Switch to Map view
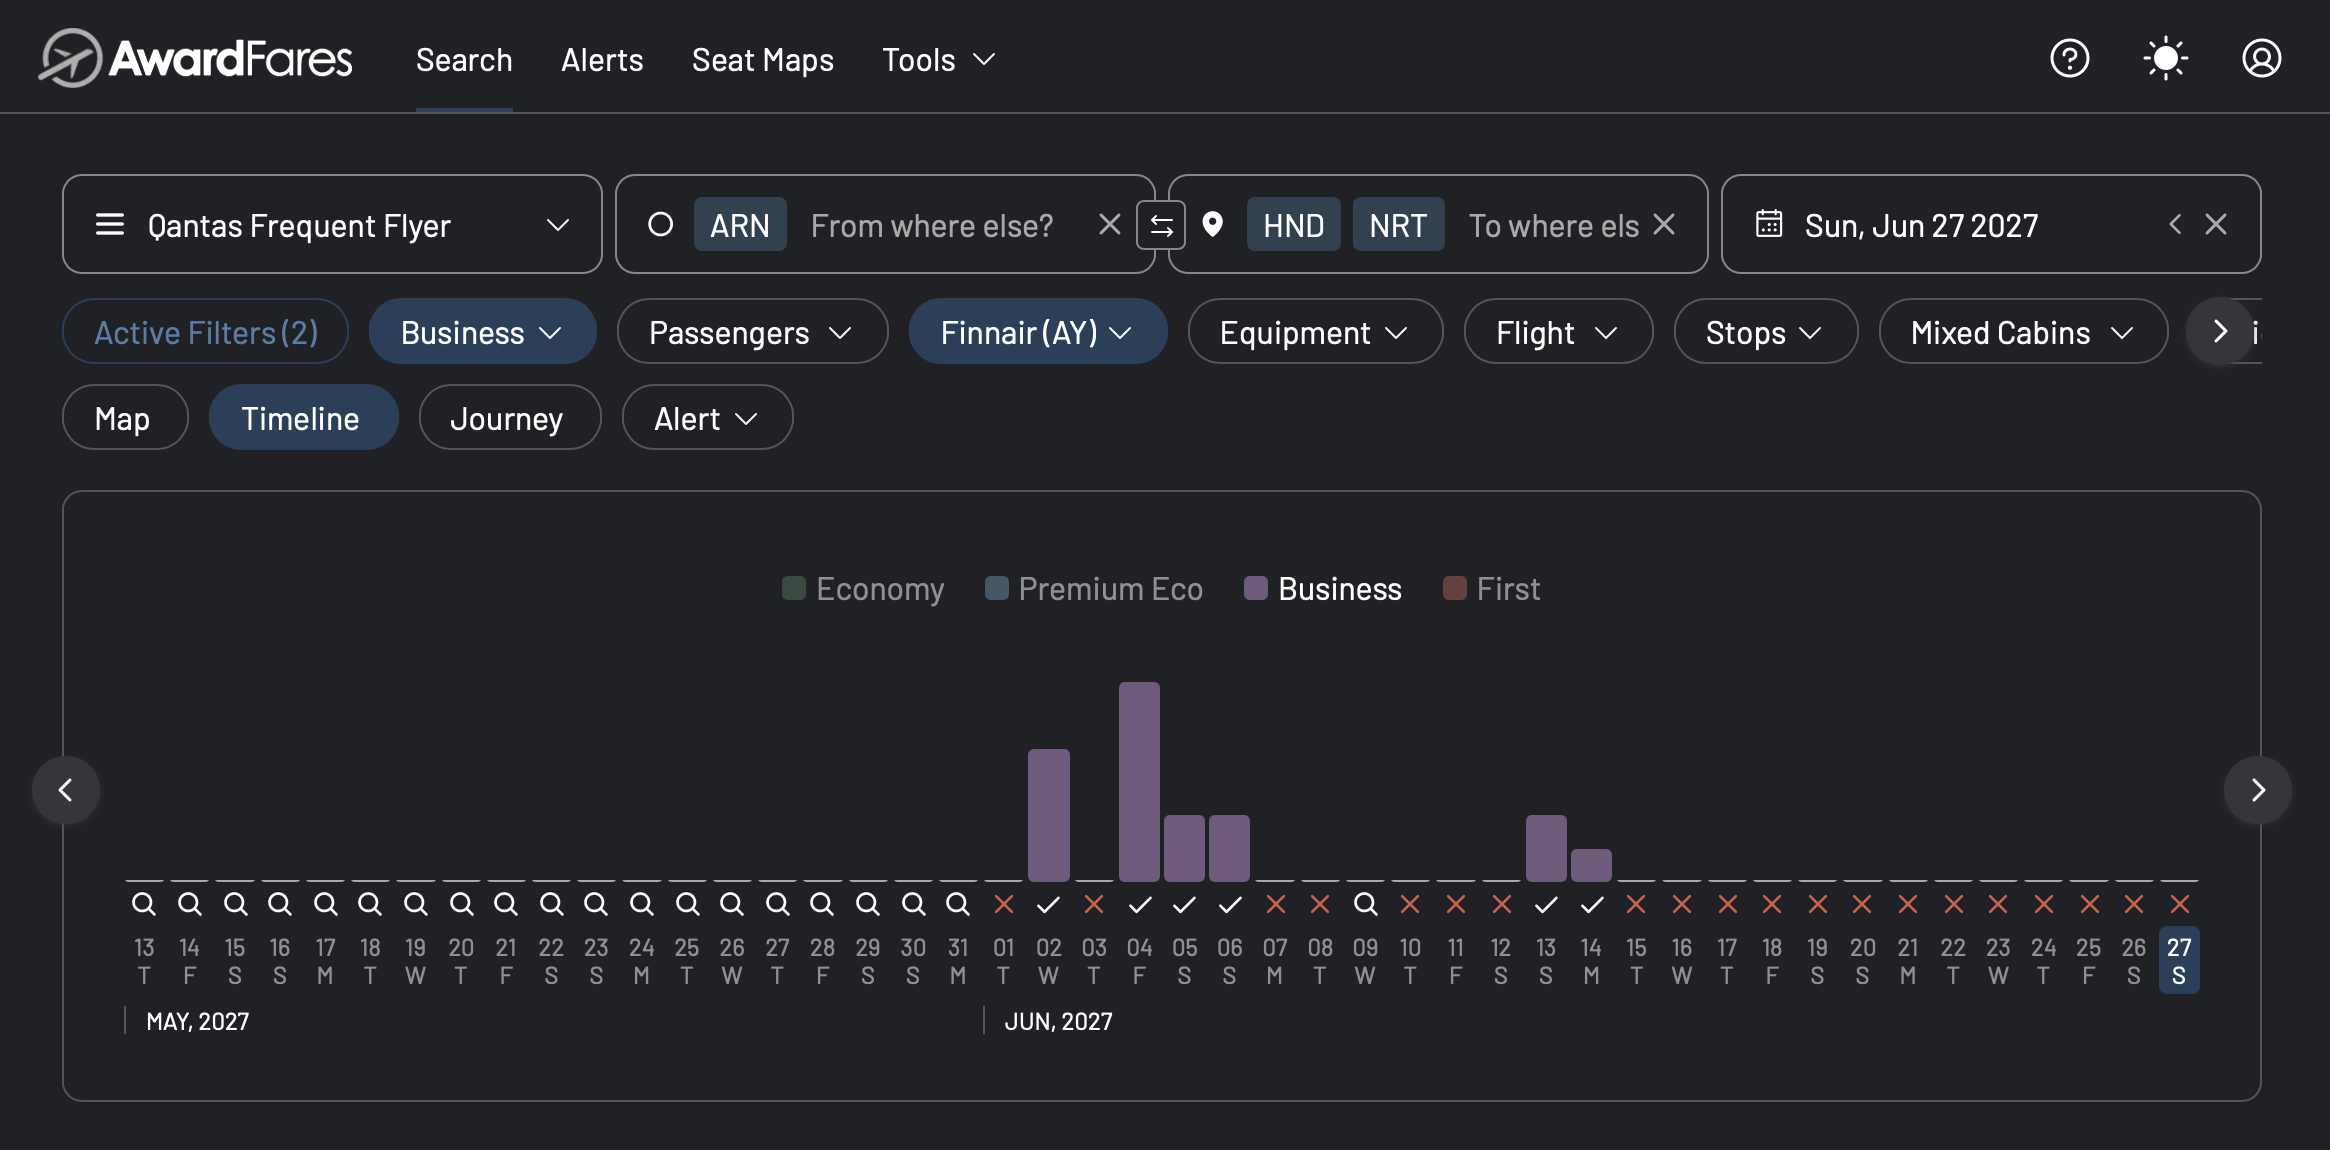The height and width of the screenshot is (1150, 2330). coord(124,418)
